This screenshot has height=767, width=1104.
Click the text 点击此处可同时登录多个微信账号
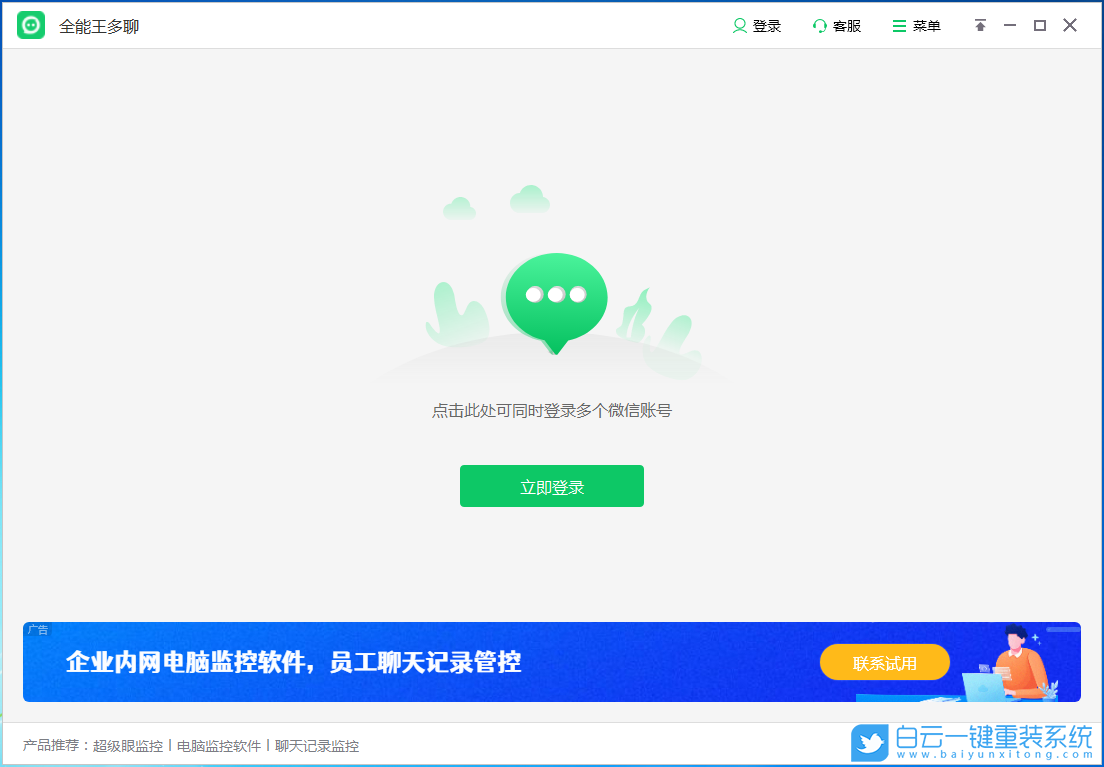point(551,412)
